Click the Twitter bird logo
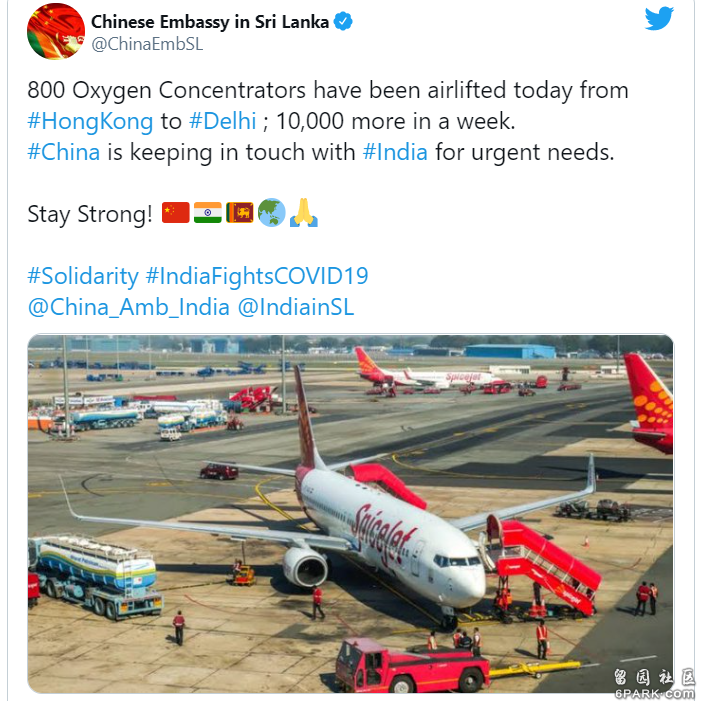 pyautogui.click(x=659, y=18)
